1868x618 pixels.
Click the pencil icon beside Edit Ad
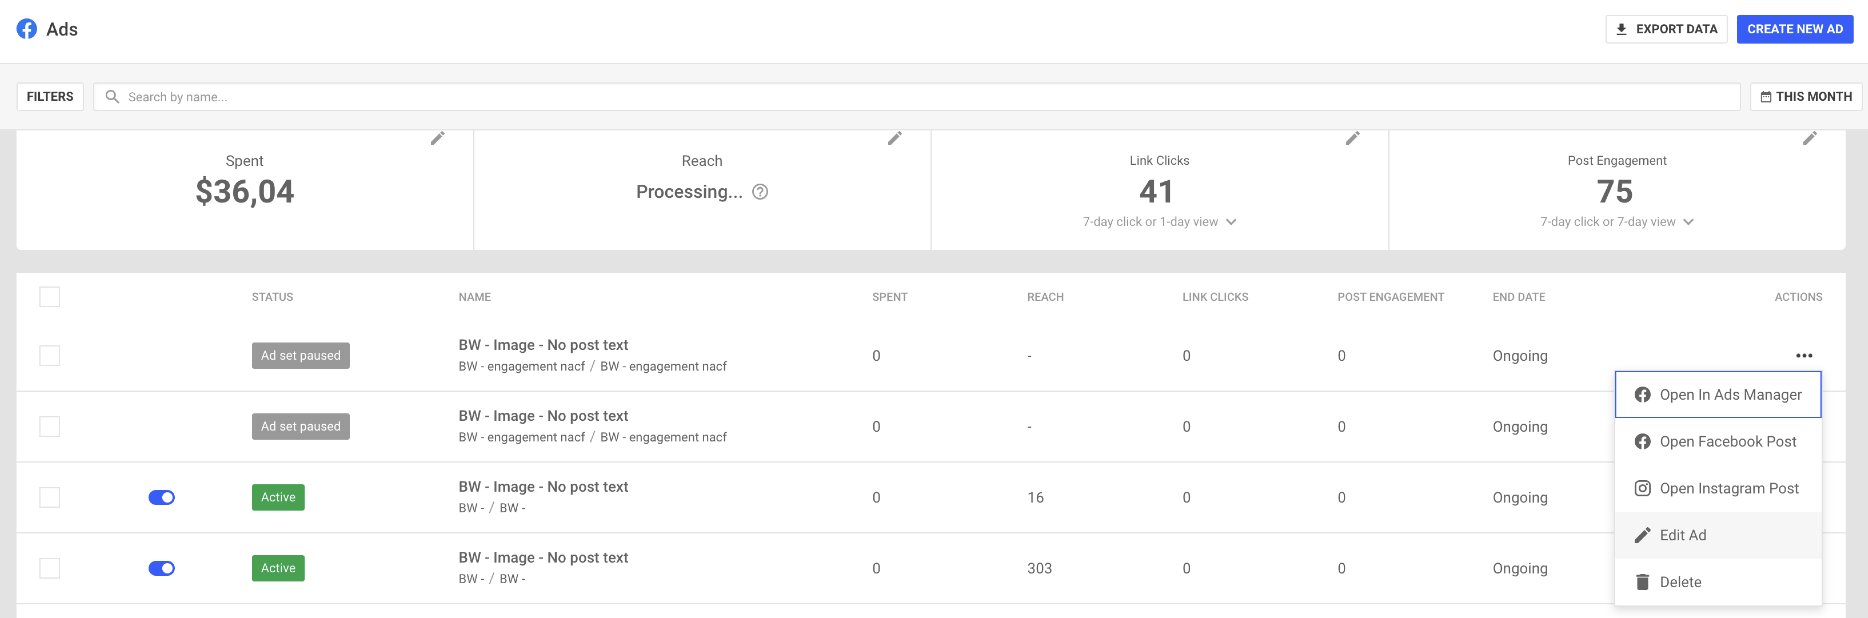click(x=1642, y=535)
